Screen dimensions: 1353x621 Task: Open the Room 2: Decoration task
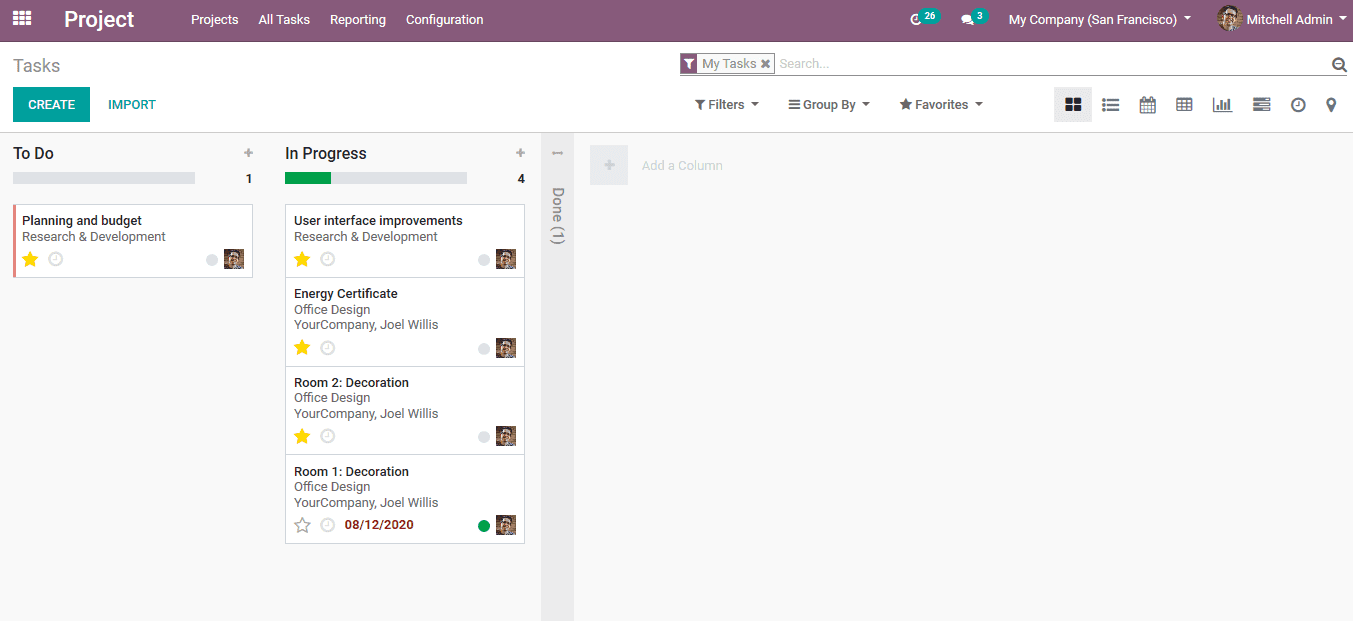click(x=405, y=410)
